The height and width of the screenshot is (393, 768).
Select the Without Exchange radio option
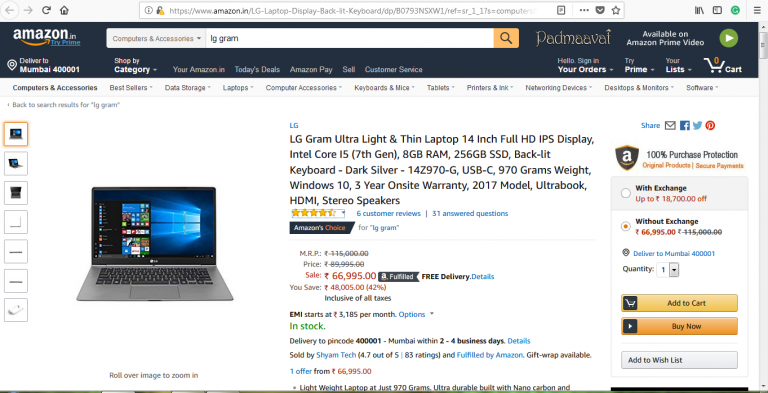pyautogui.click(x=625, y=226)
